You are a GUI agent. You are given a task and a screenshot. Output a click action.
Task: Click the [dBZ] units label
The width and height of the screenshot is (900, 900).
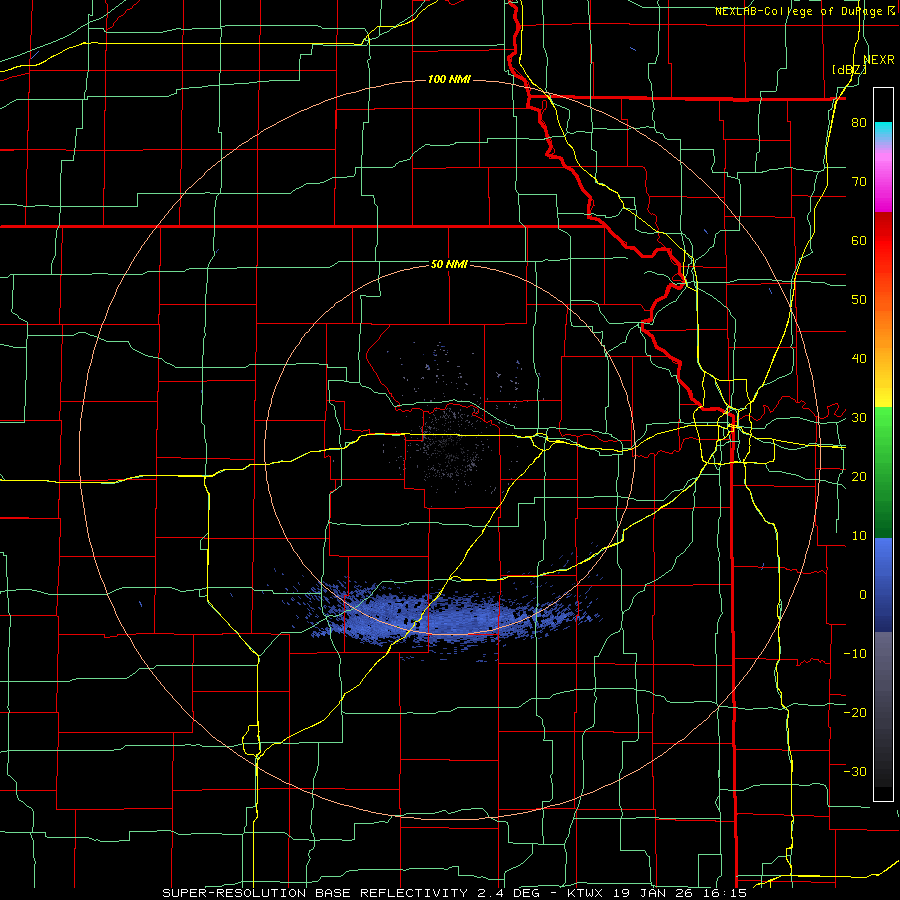pyautogui.click(x=849, y=69)
